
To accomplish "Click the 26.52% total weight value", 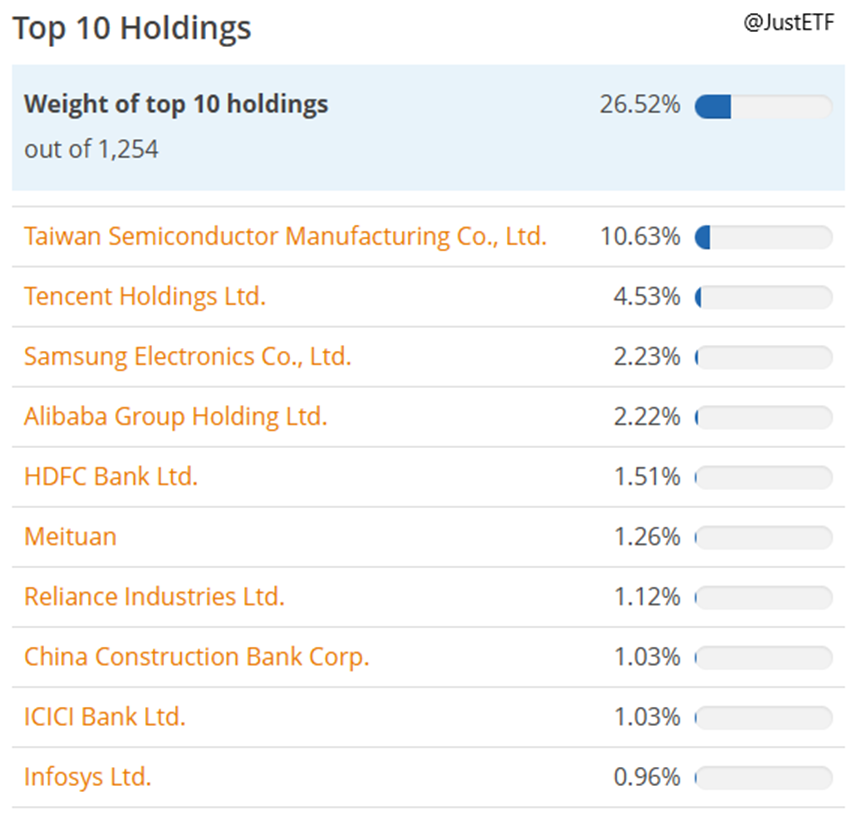I will point(640,104).
